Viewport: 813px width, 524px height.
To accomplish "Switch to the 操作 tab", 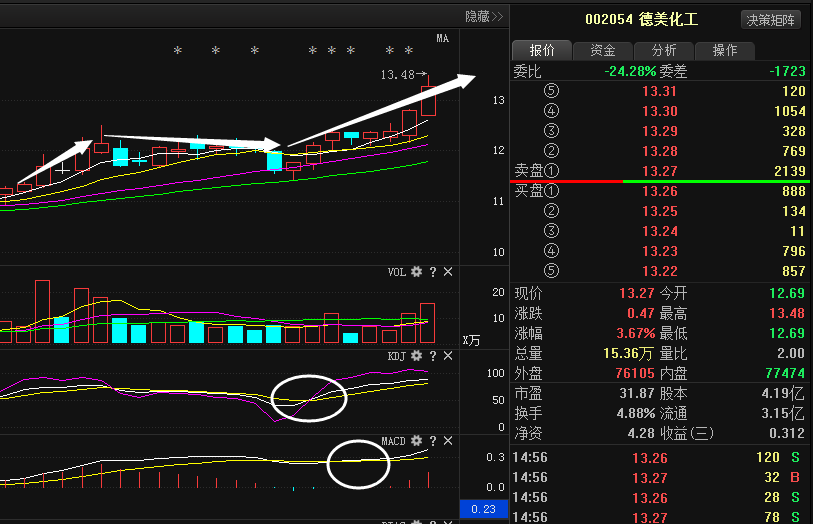I will pos(724,50).
